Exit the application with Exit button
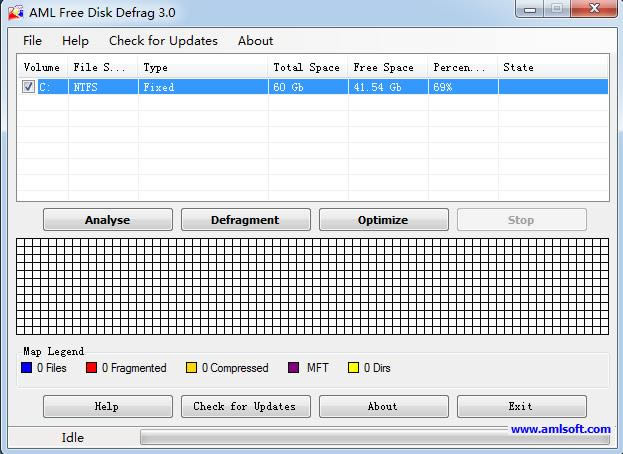The width and height of the screenshot is (623, 454). [521, 406]
